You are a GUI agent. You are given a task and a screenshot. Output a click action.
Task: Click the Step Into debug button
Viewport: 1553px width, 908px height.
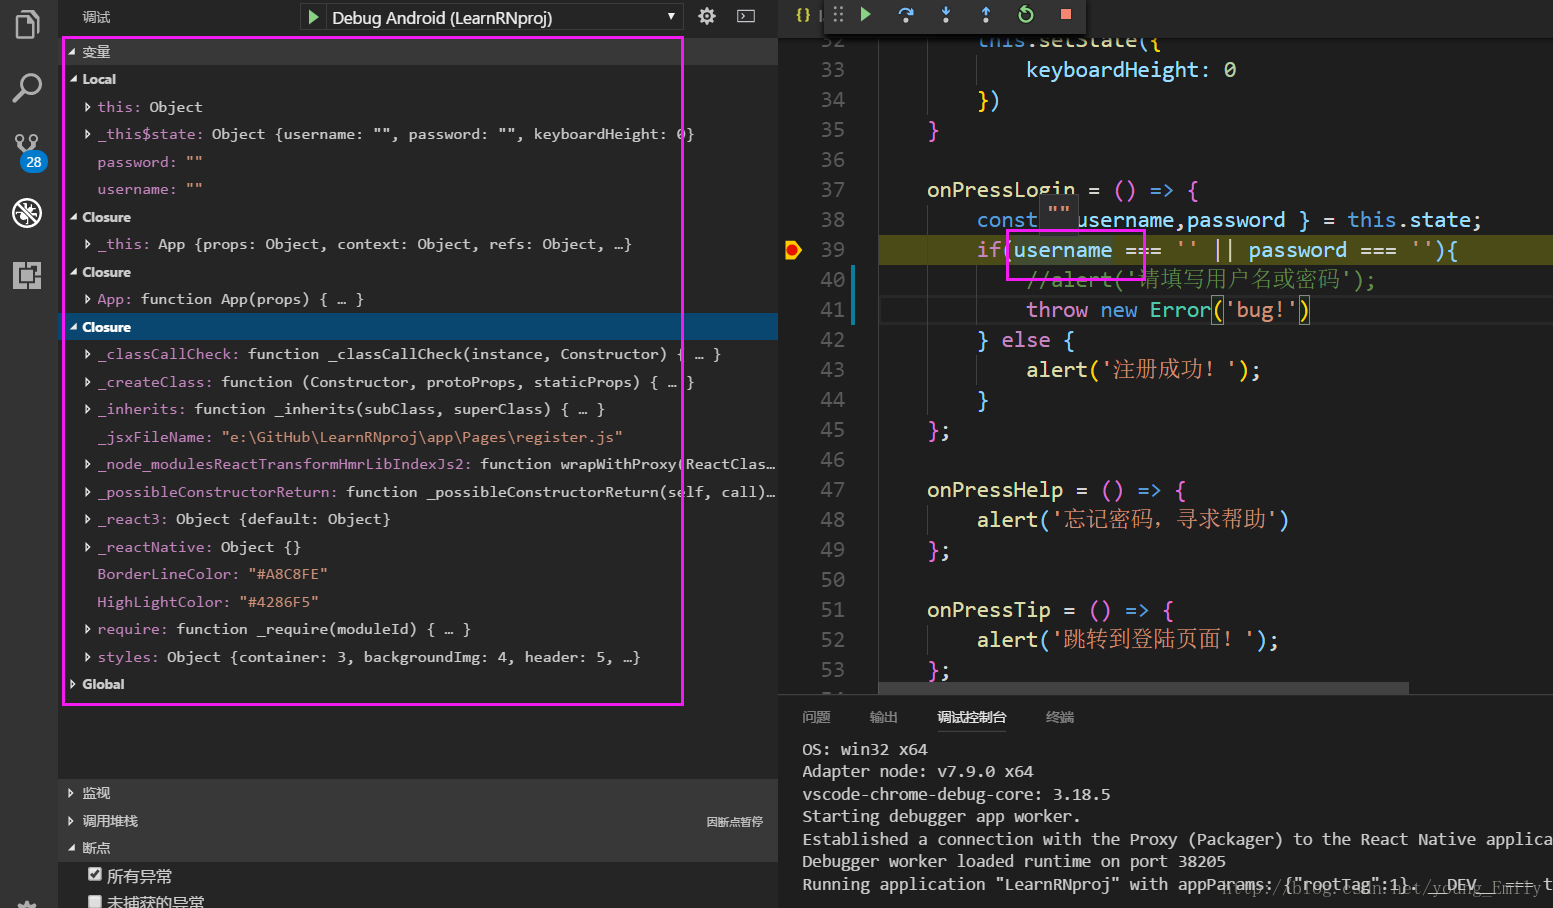[946, 15]
